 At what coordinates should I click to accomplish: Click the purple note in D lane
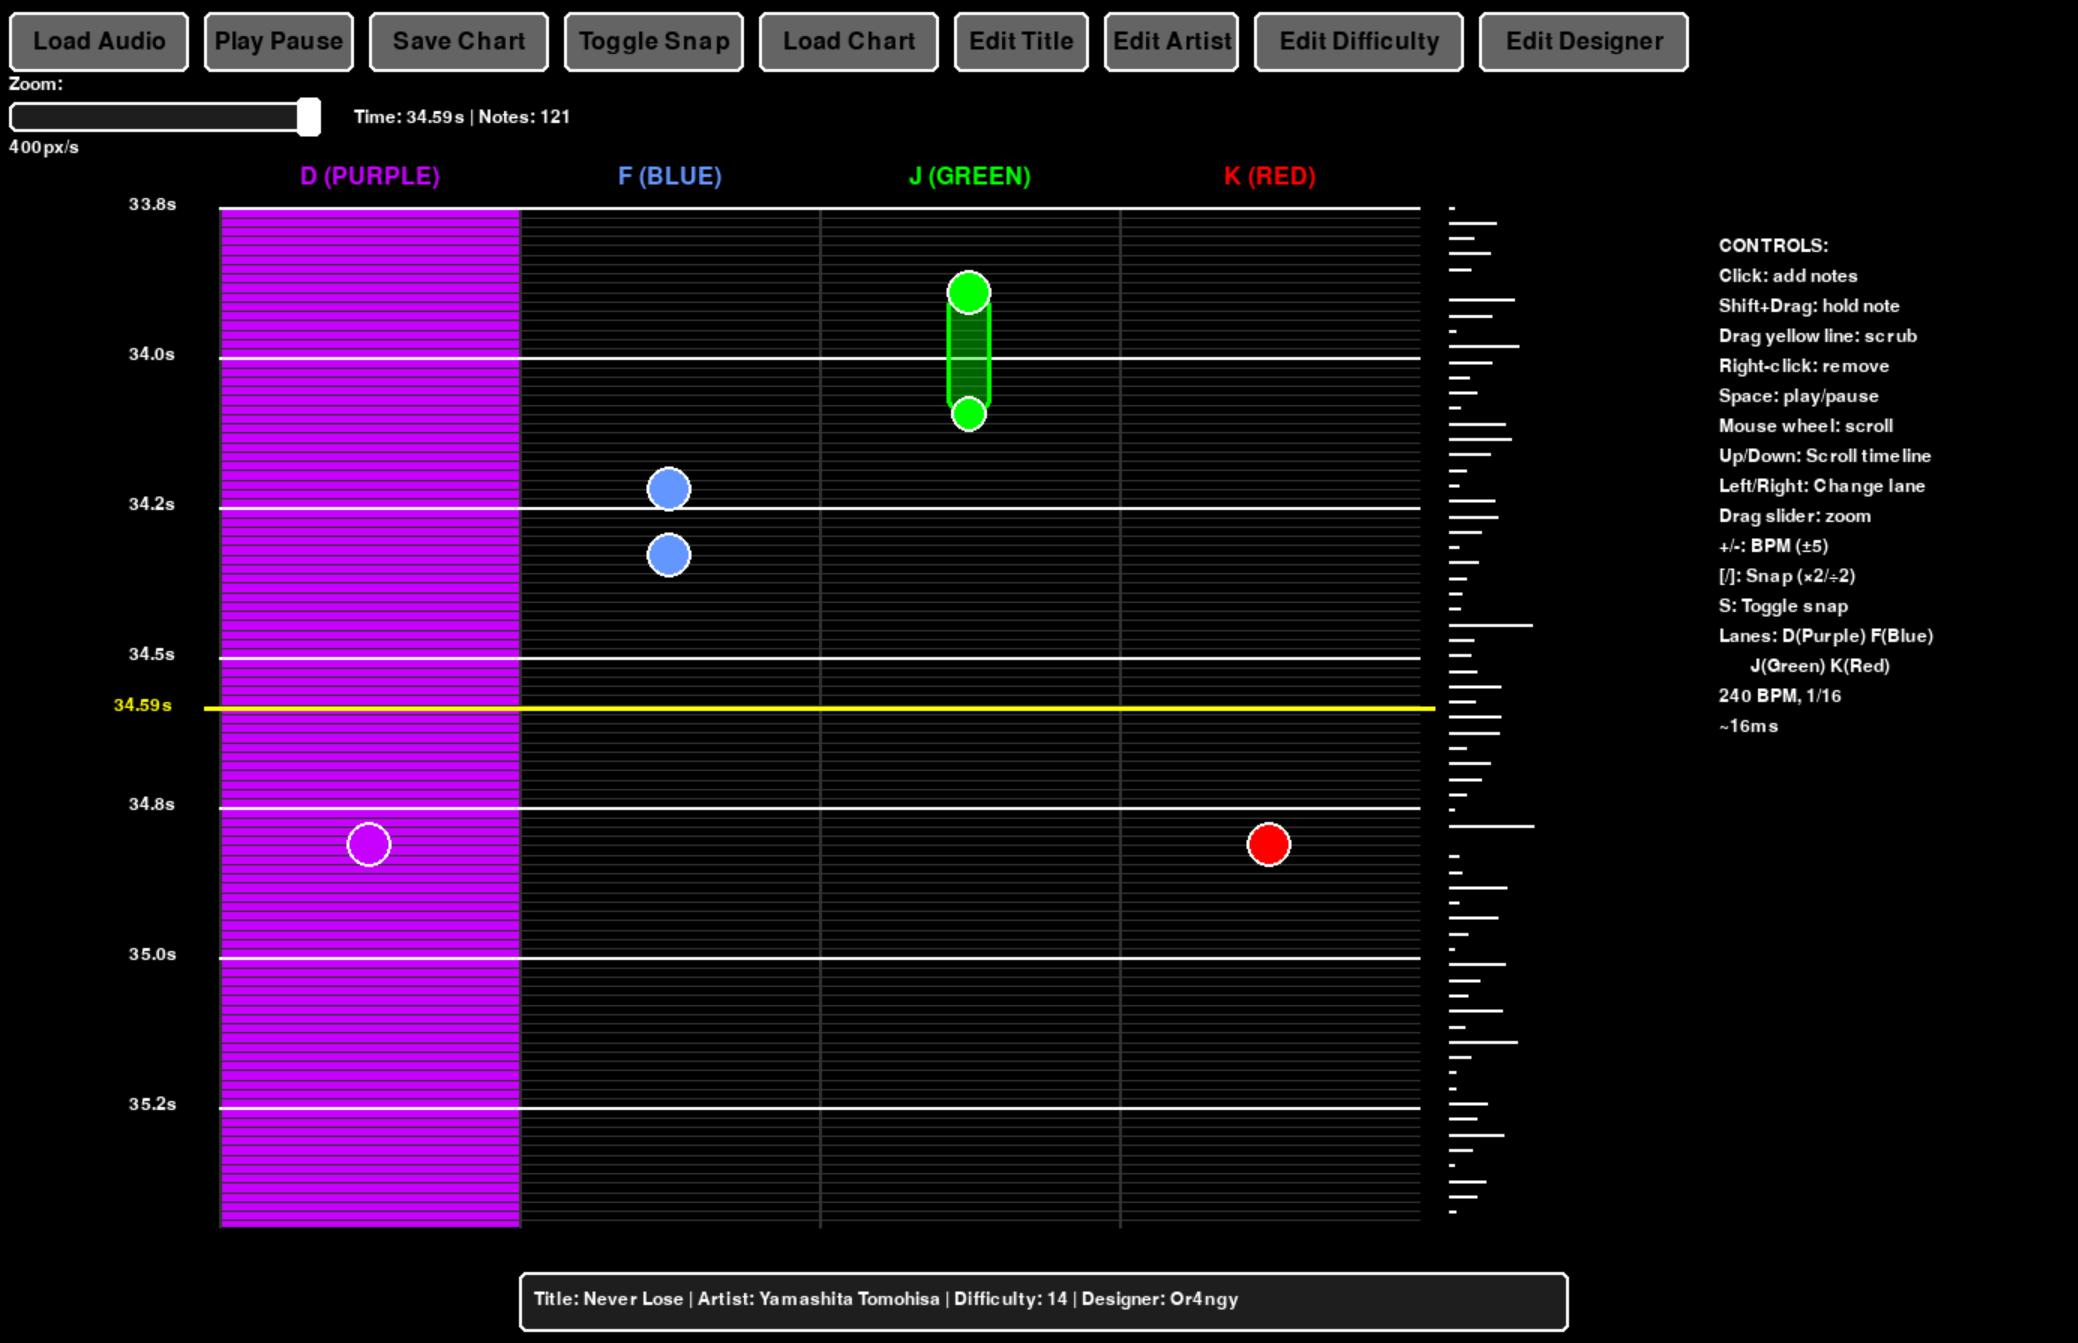point(369,845)
